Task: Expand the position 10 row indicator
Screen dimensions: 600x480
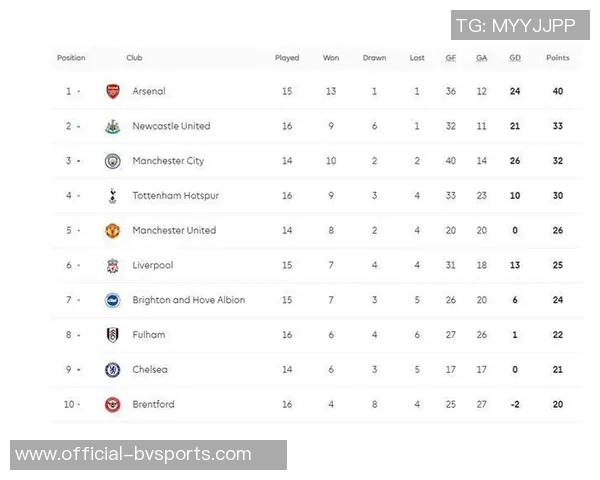Action: (79, 405)
